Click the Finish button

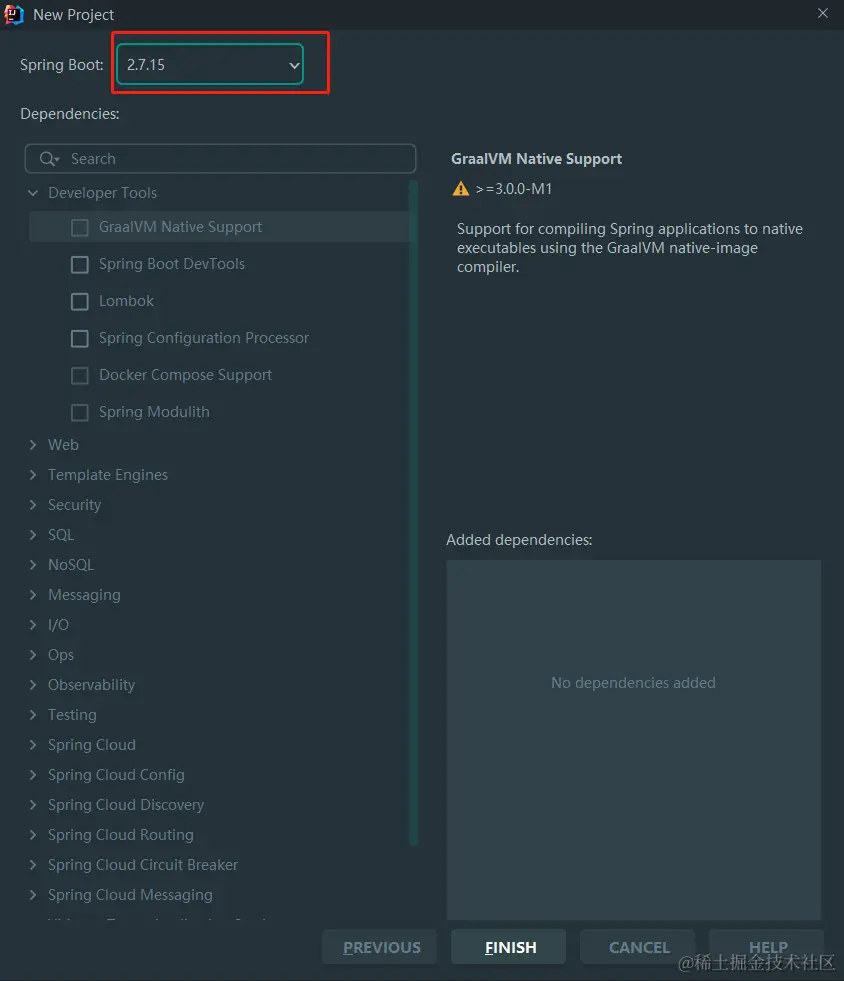click(x=509, y=947)
